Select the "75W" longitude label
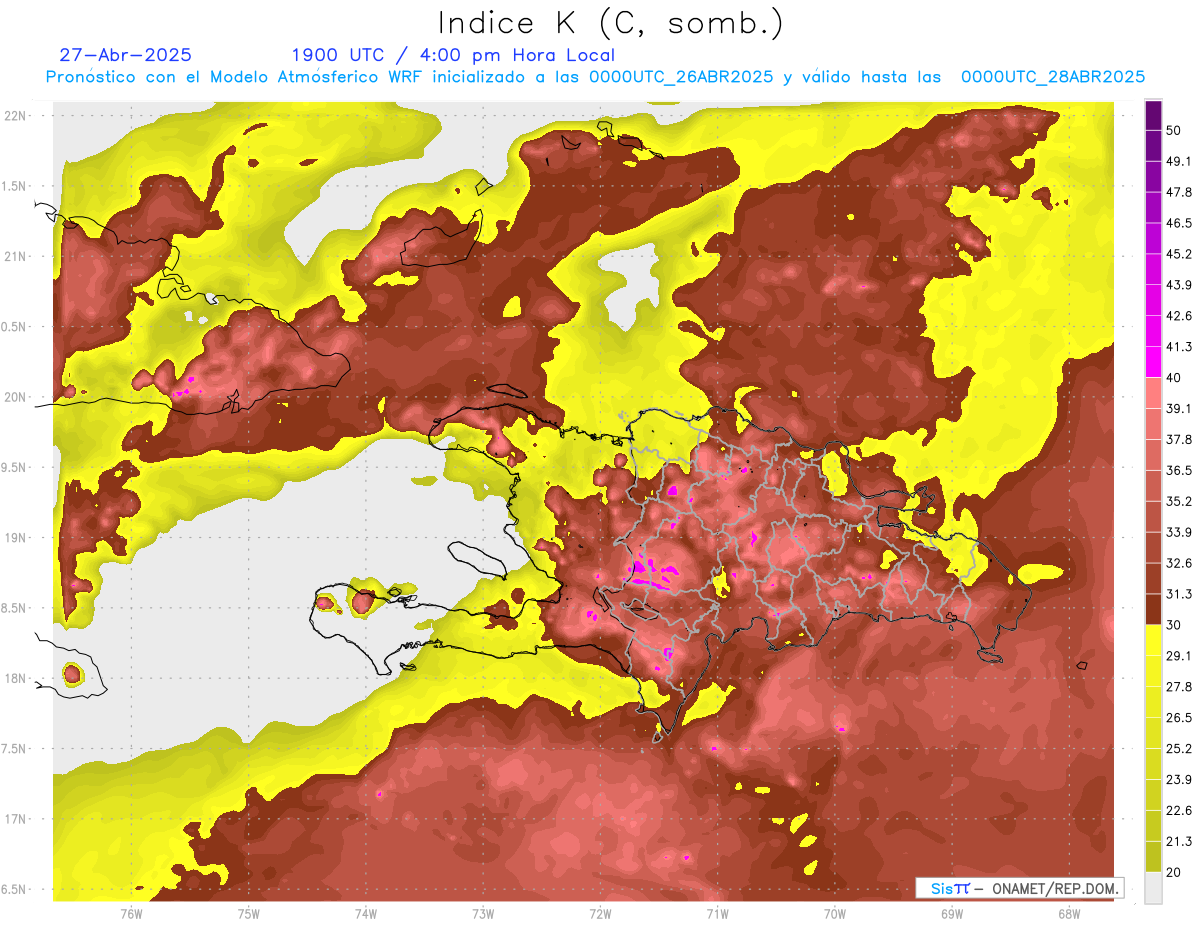The height and width of the screenshot is (927, 1200). point(248,914)
